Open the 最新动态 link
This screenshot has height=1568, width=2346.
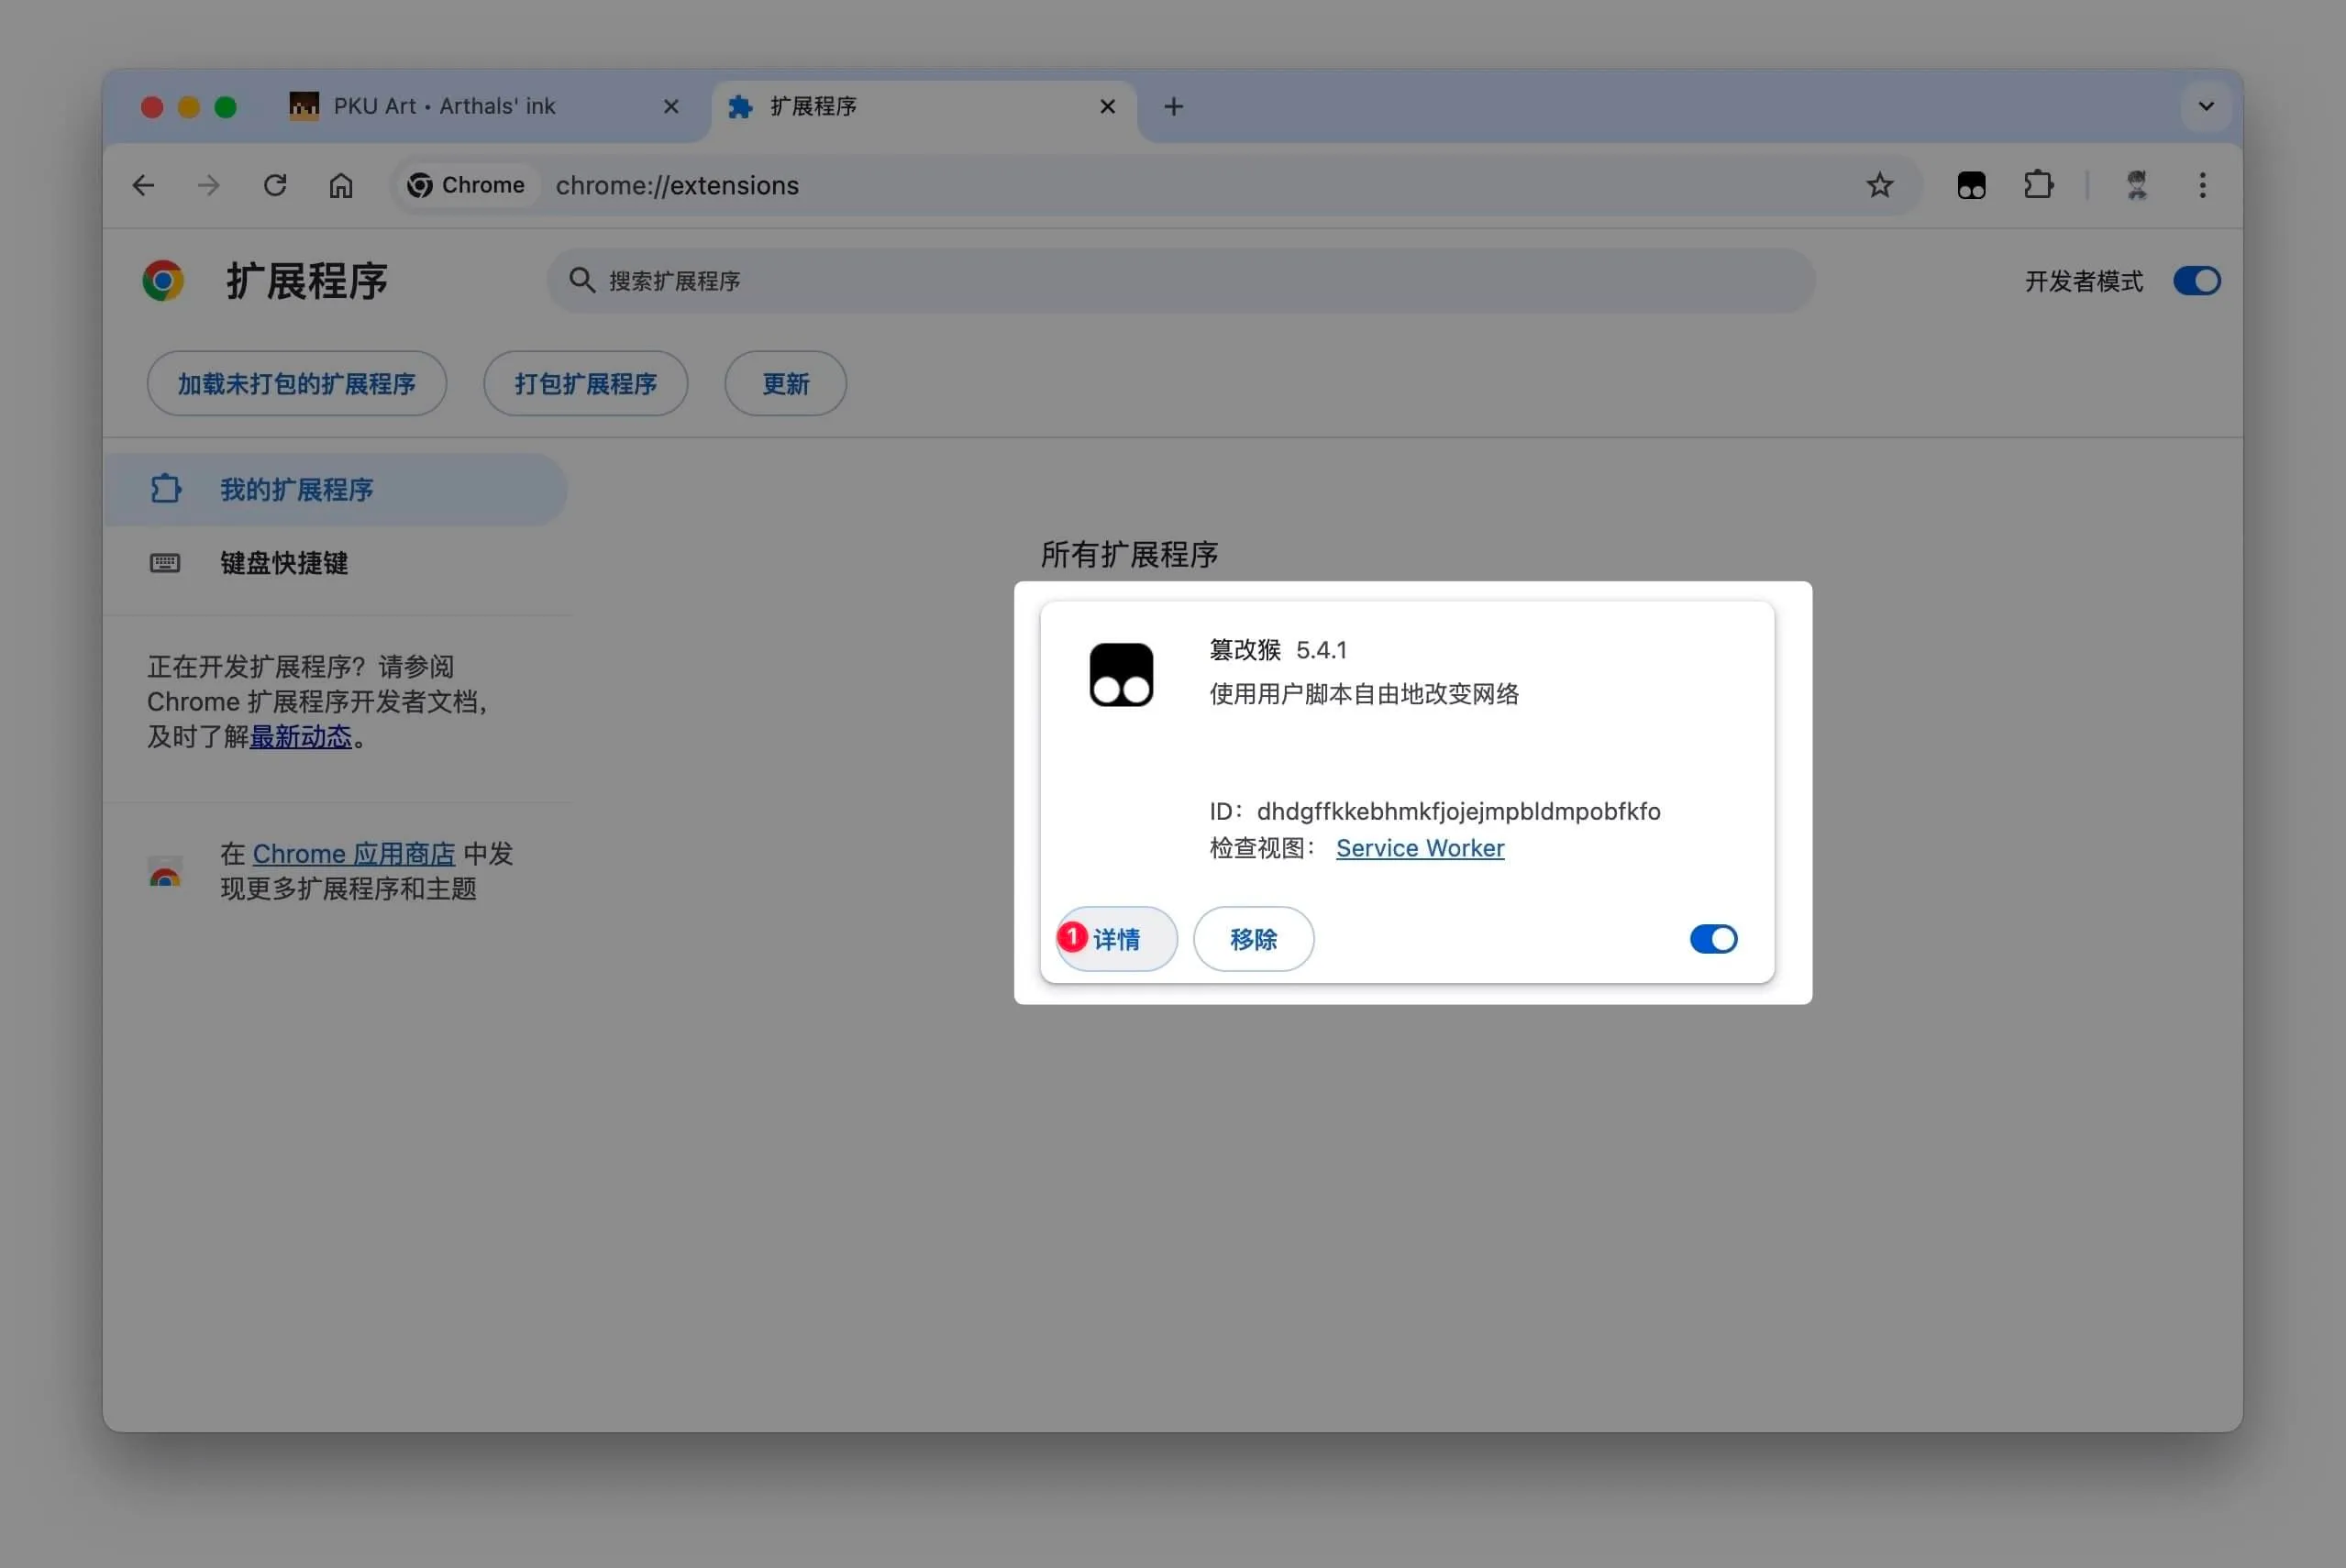[301, 737]
